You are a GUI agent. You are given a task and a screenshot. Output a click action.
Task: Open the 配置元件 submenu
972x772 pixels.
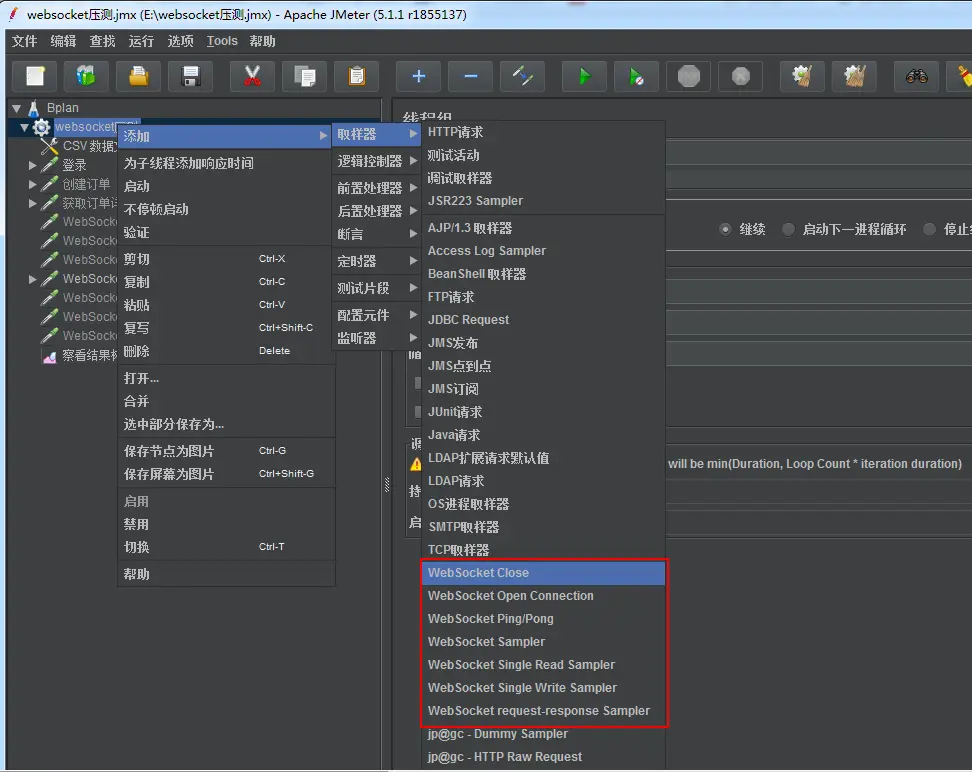pyautogui.click(x=376, y=315)
